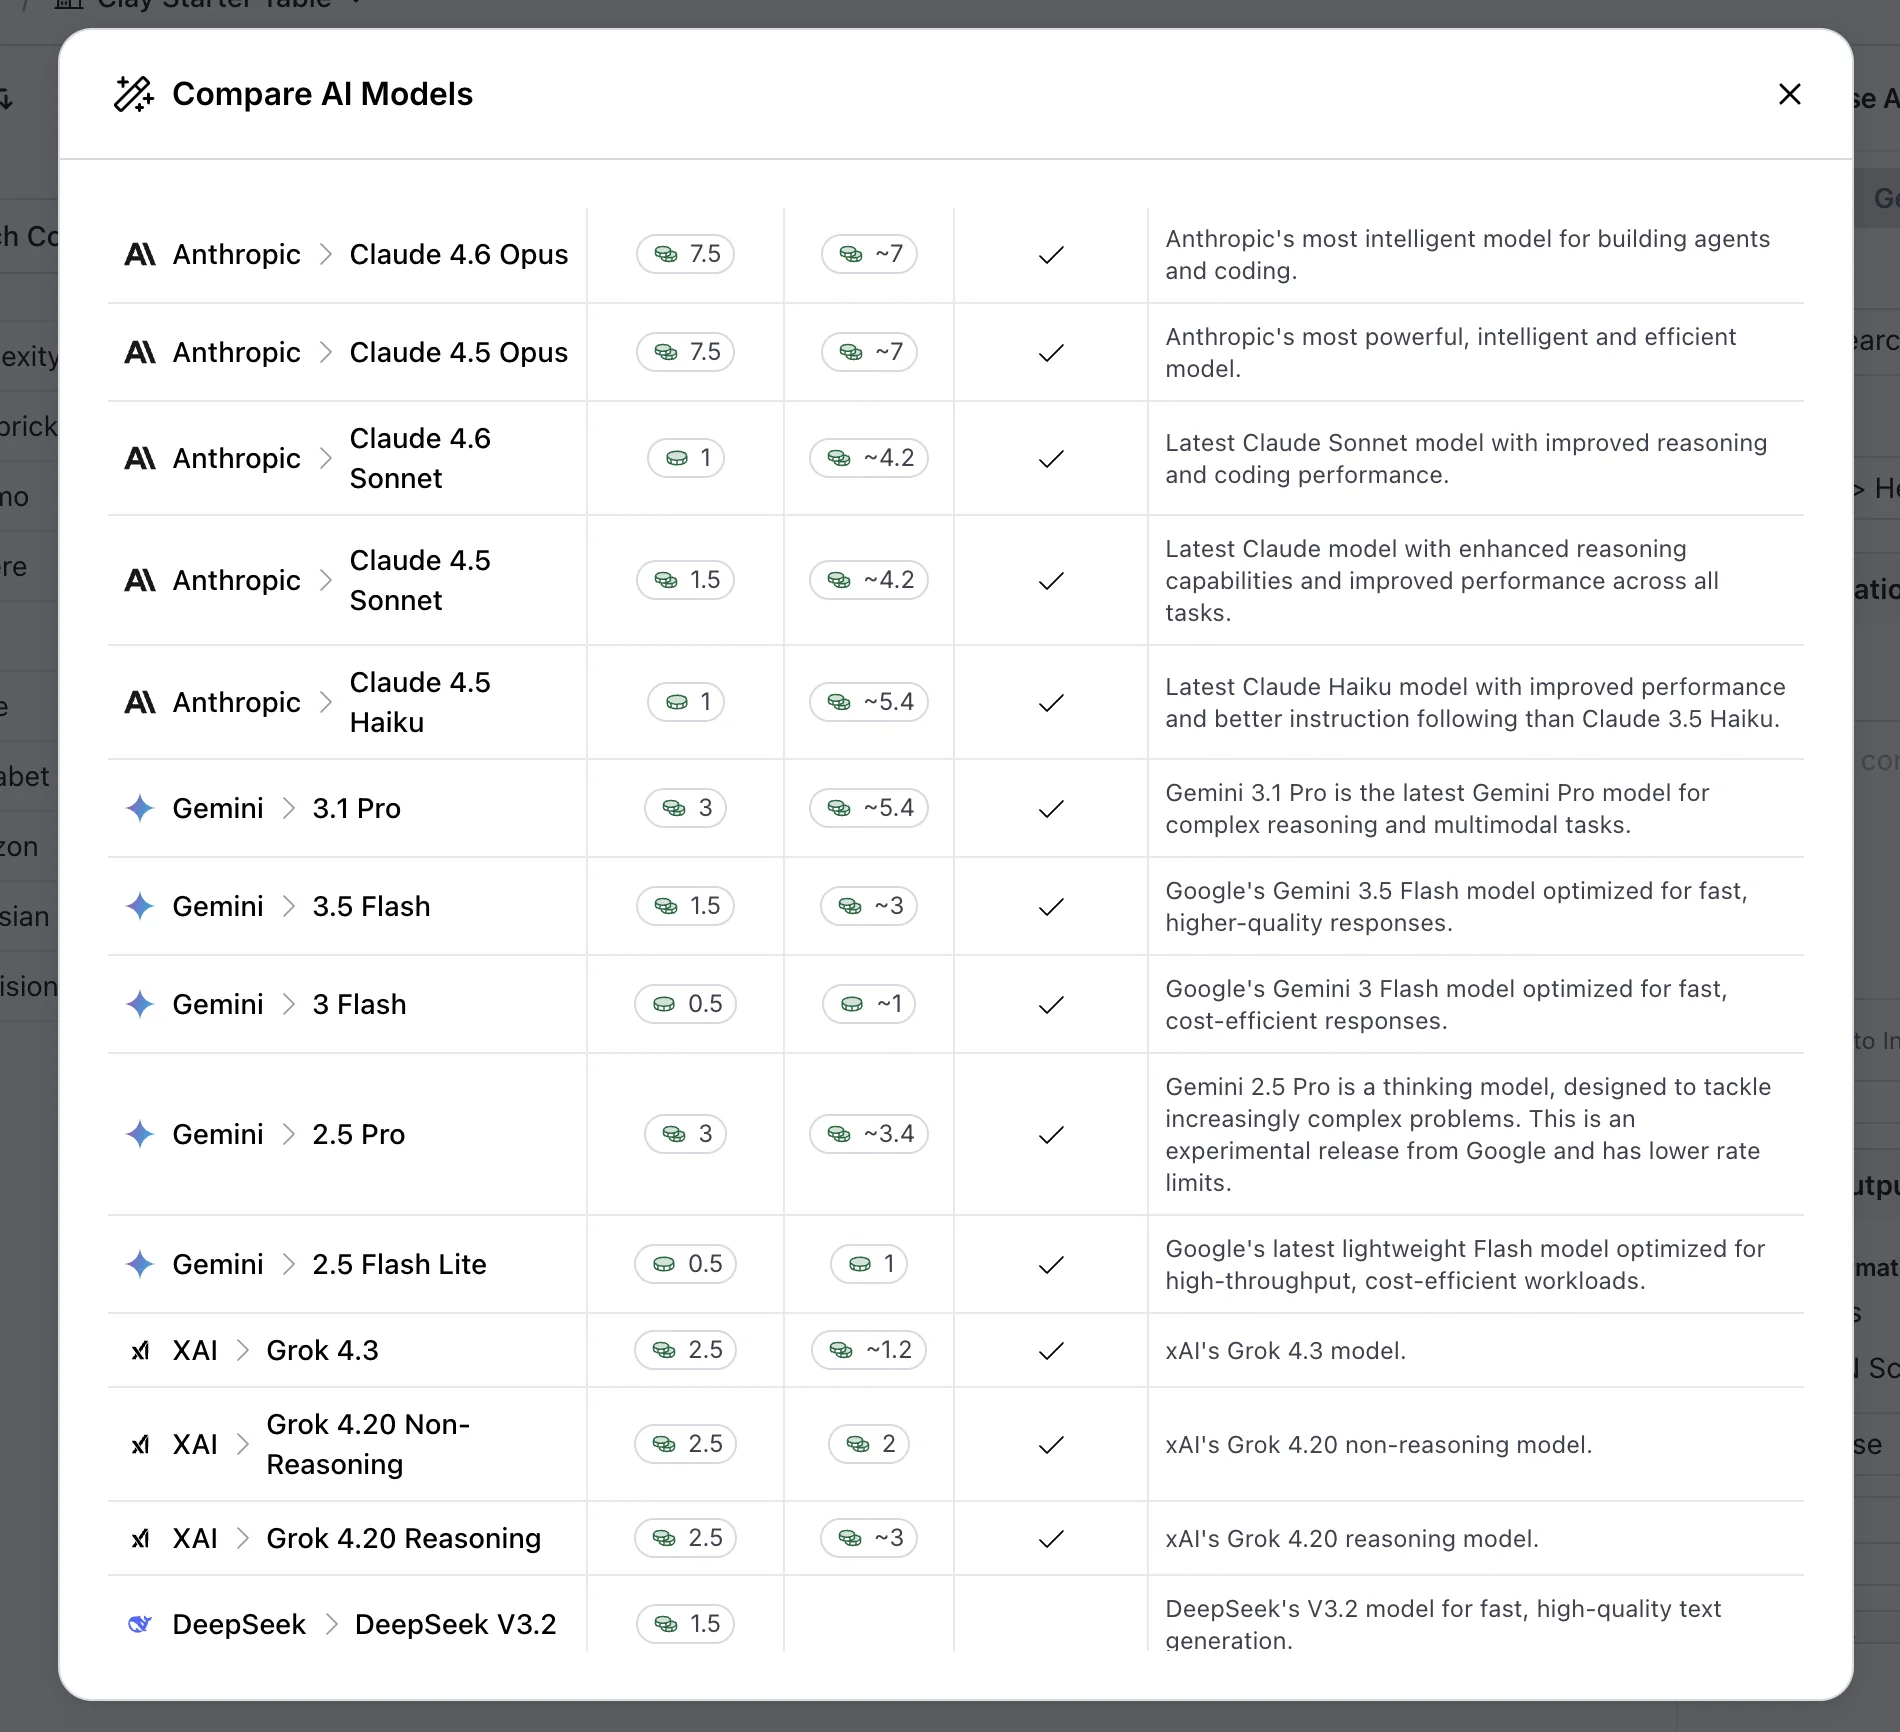Click the "Latest Claude Haiku model" description
The image size is (1900, 1732).
pyautogui.click(x=1476, y=703)
